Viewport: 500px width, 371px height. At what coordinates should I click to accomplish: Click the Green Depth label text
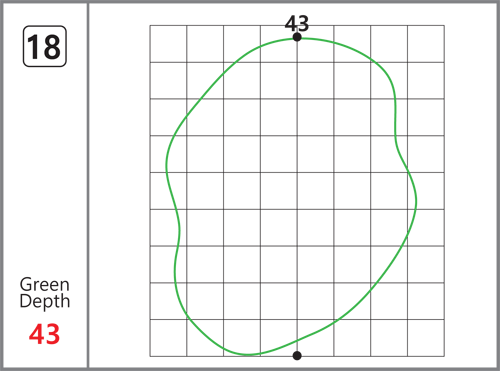pos(45,293)
